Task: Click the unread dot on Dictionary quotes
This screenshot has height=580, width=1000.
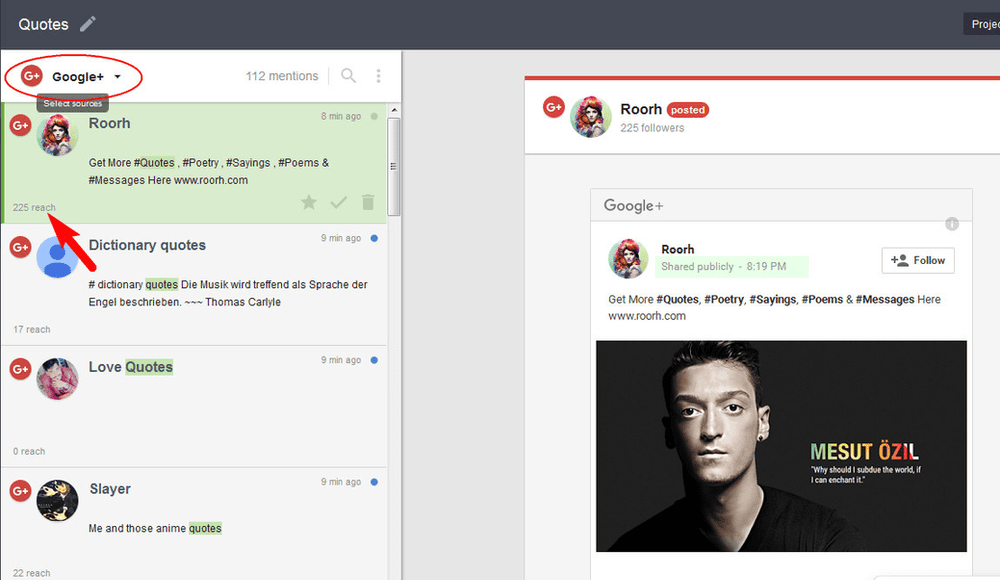Action: 374,238
